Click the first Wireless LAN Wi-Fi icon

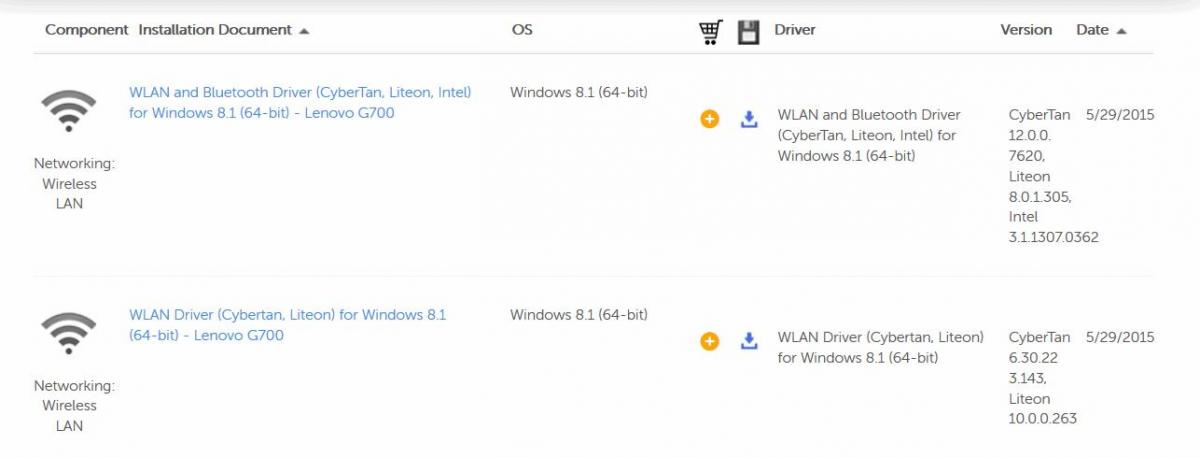pyautogui.click(x=69, y=111)
